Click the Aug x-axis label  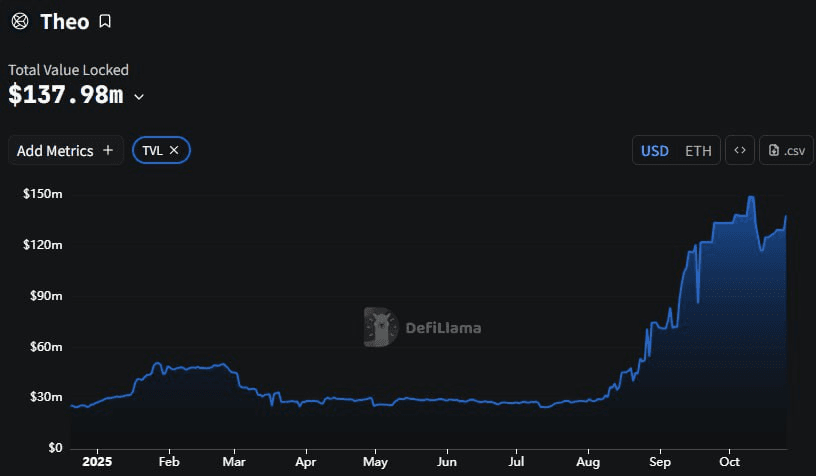588,462
